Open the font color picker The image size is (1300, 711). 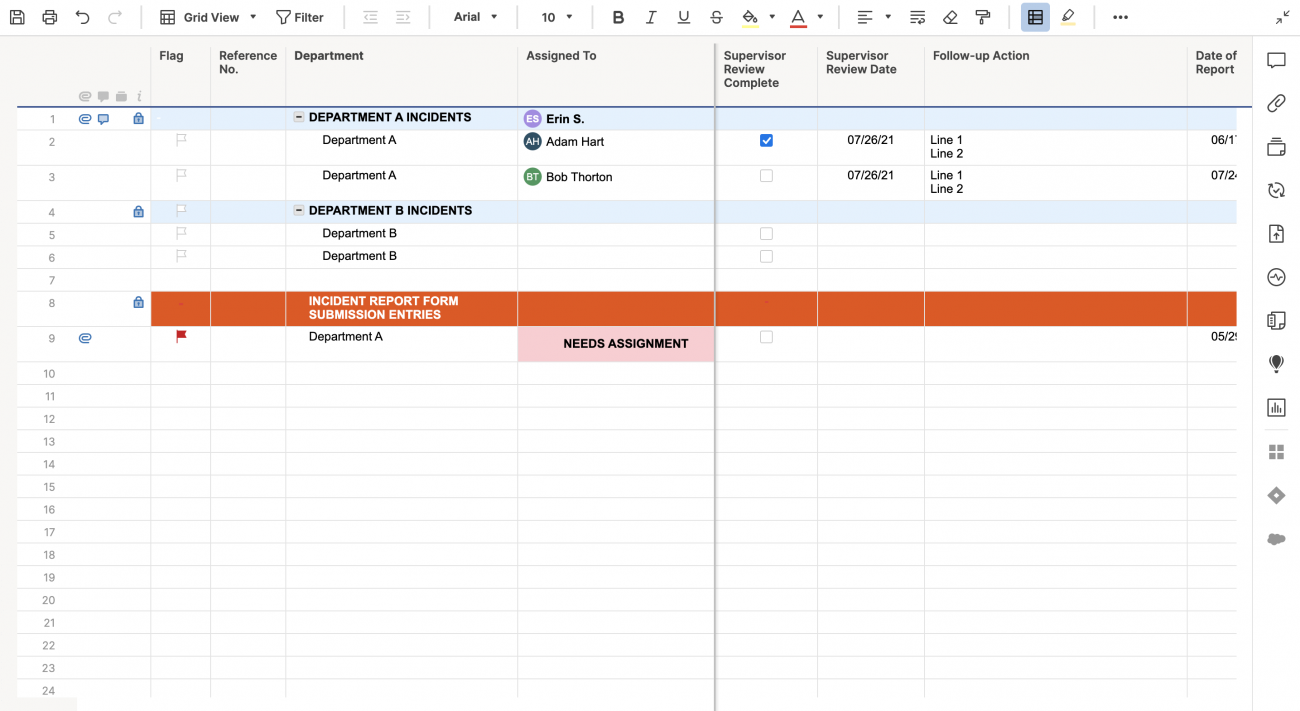(x=819, y=17)
